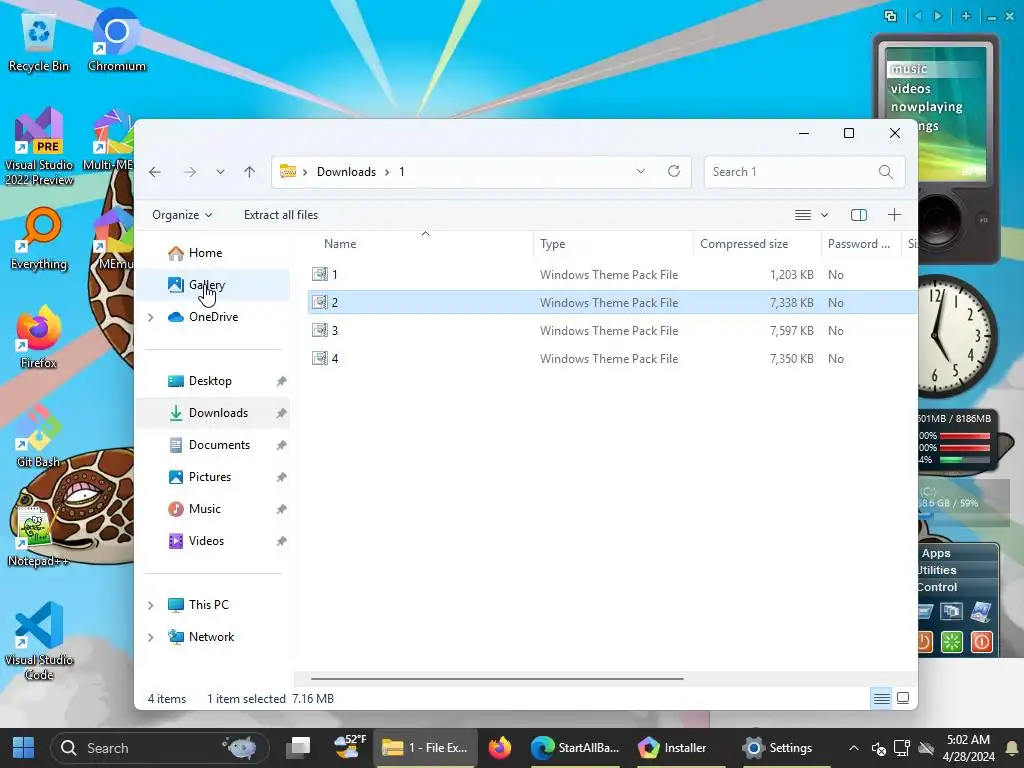Sort by Compressed size column
Viewport: 1024px width, 768px height.
[x=744, y=244]
